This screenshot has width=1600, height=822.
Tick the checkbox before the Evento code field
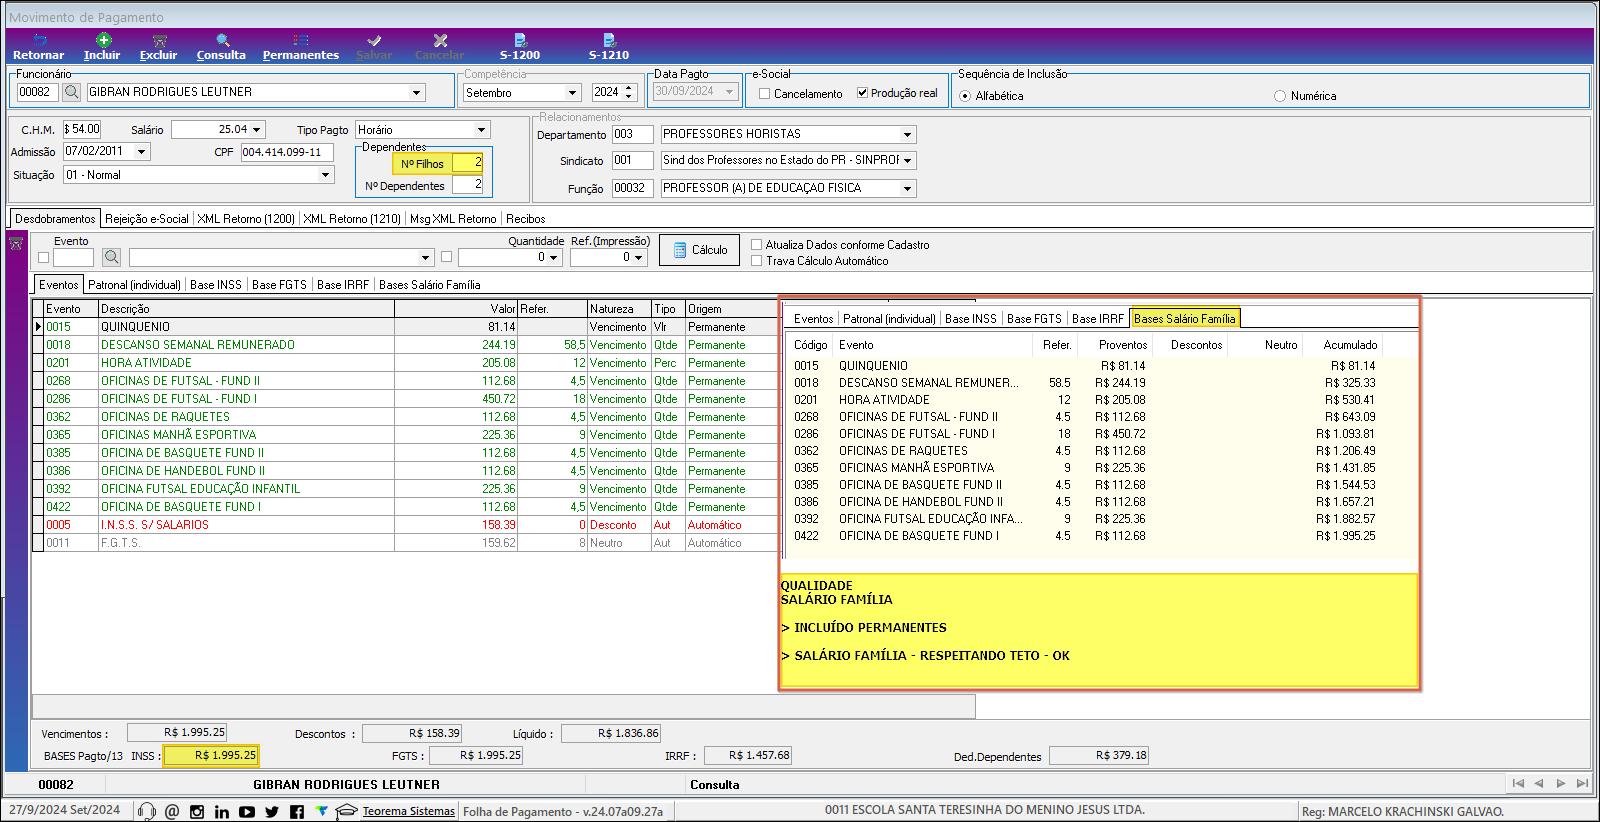pyautogui.click(x=43, y=257)
